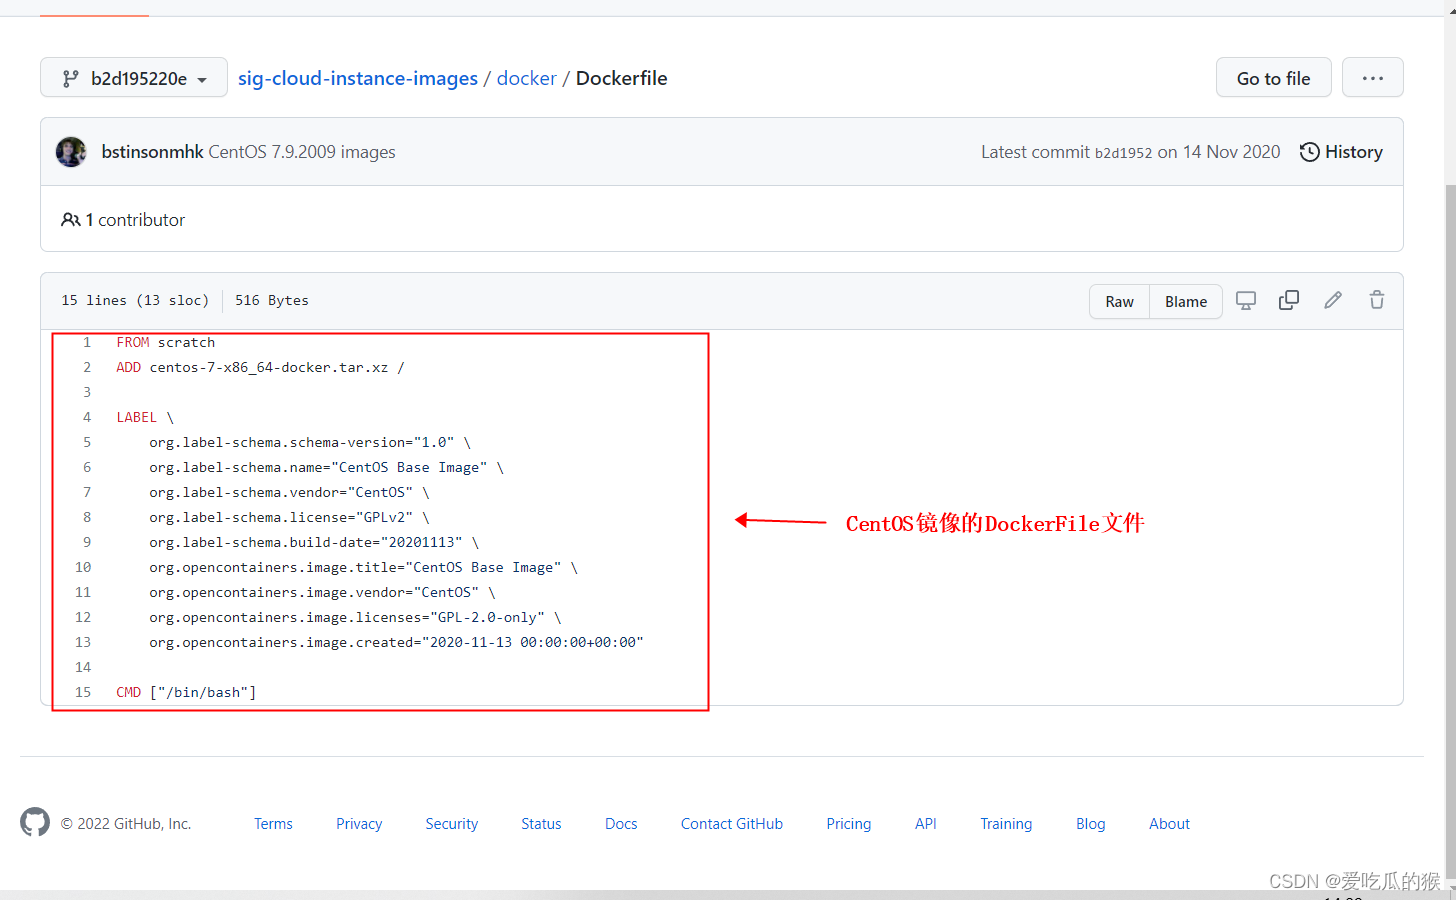Click the contributors people icon
The image size is (1456, 900).
70,220
